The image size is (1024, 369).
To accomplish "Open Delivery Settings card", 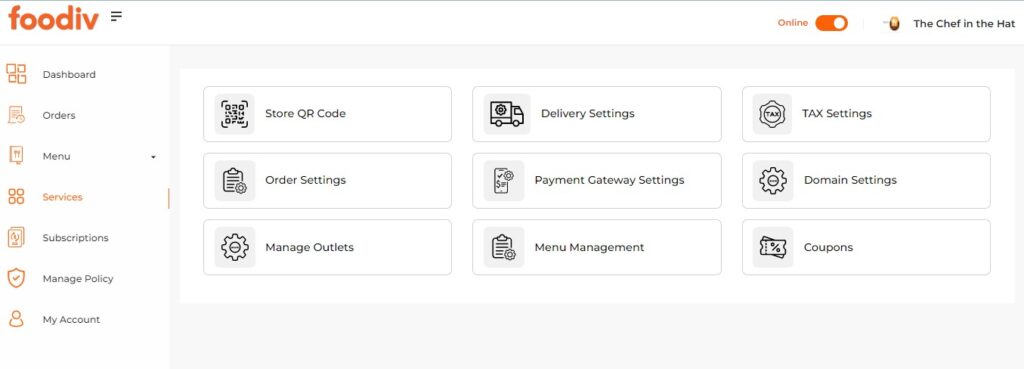I will pos(597,114).
